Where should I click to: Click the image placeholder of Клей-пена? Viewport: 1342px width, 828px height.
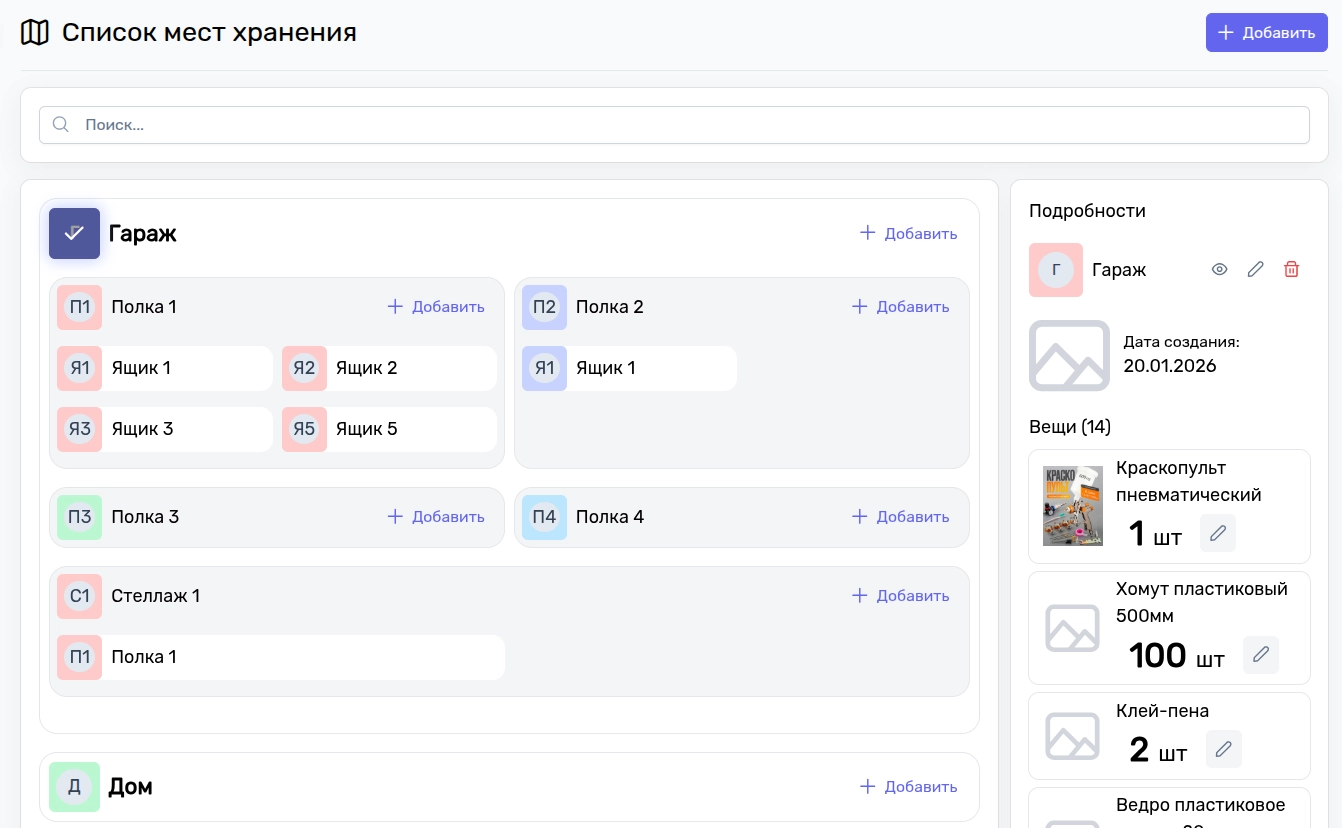point(1072,736)
